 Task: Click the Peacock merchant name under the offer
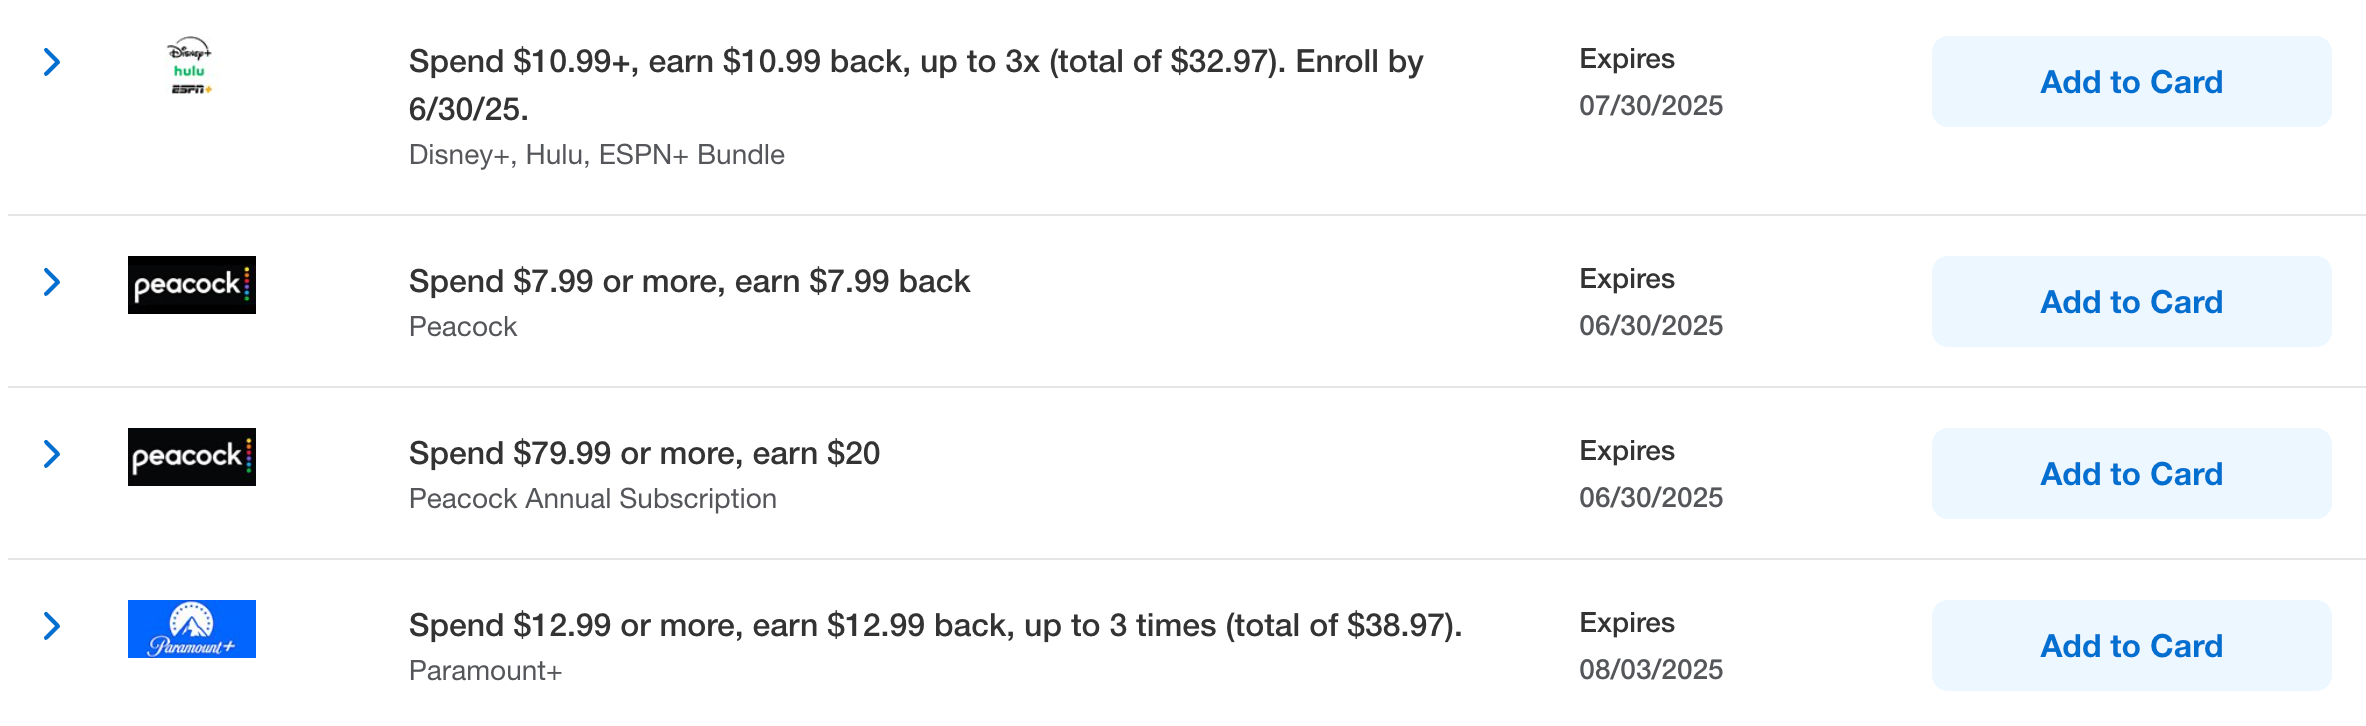click(x=462, y=326)
